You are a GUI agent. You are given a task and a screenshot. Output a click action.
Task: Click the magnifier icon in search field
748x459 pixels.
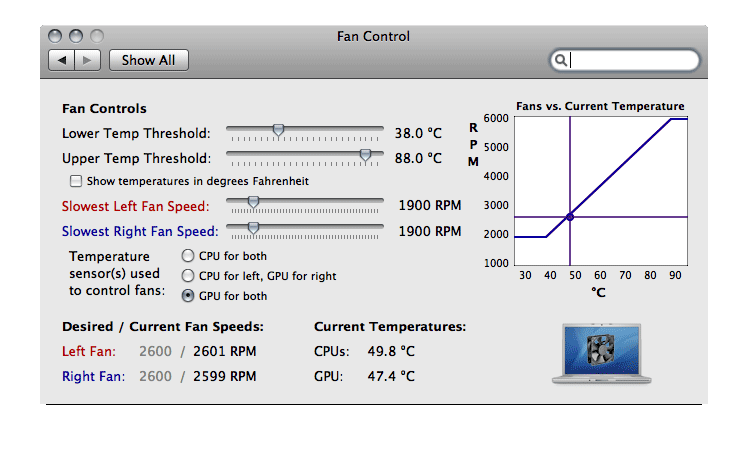click(561, 60)
